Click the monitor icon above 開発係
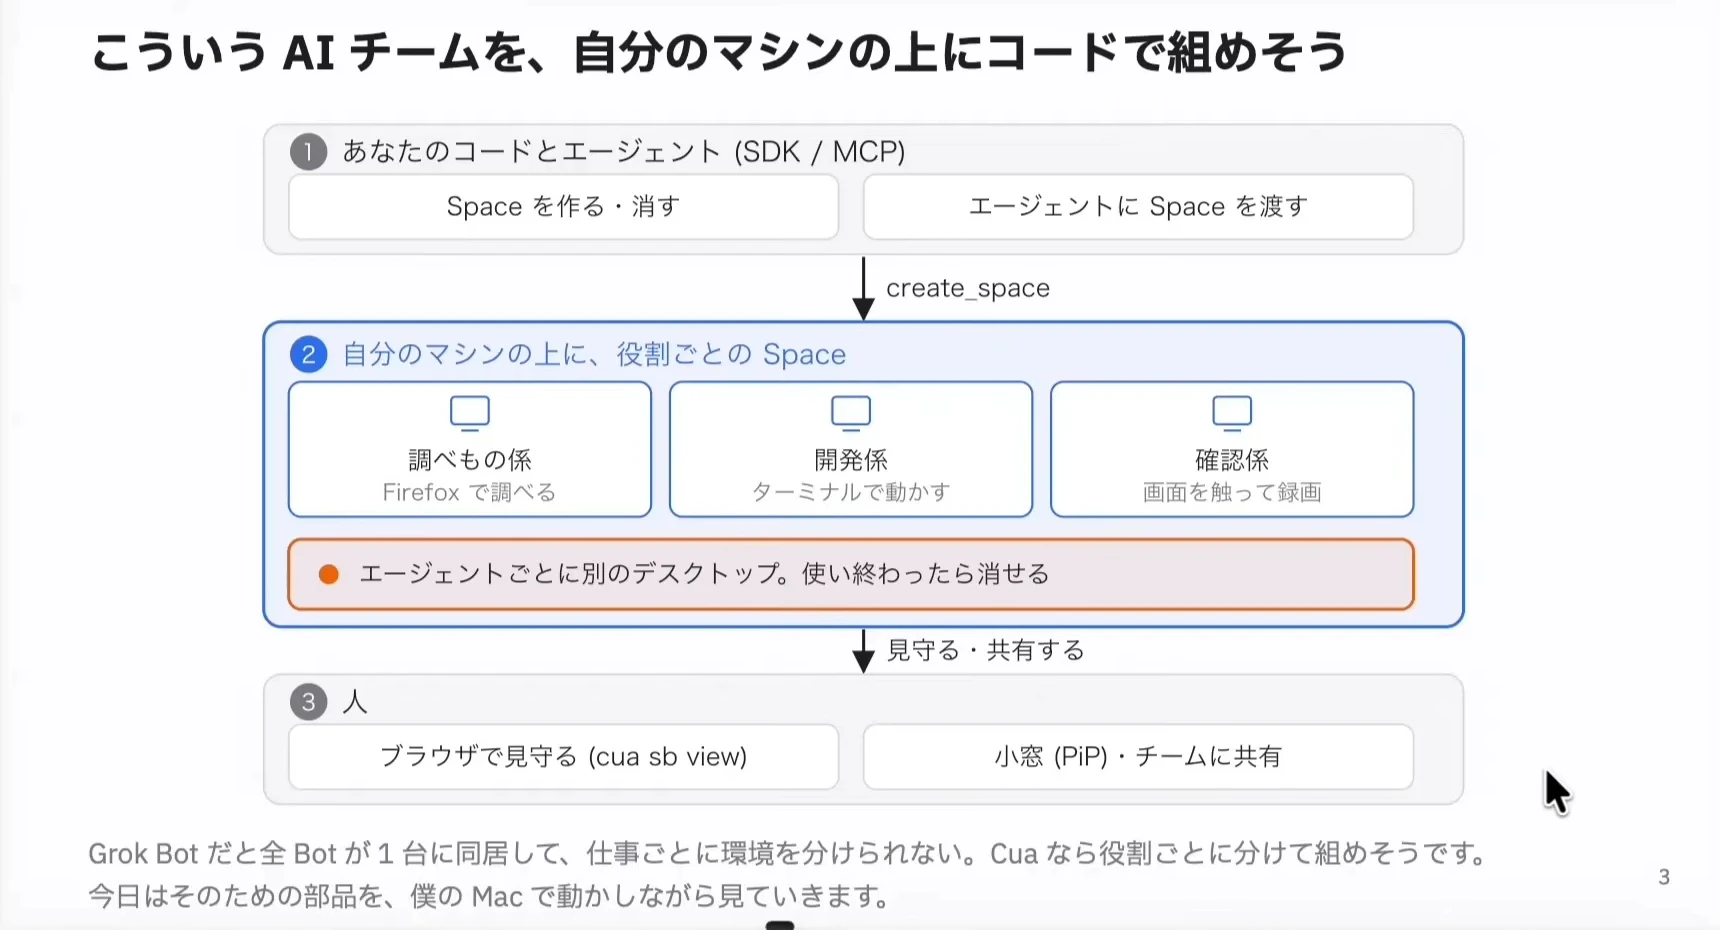Screen dimensions: 1720x930 pos(851,414)
